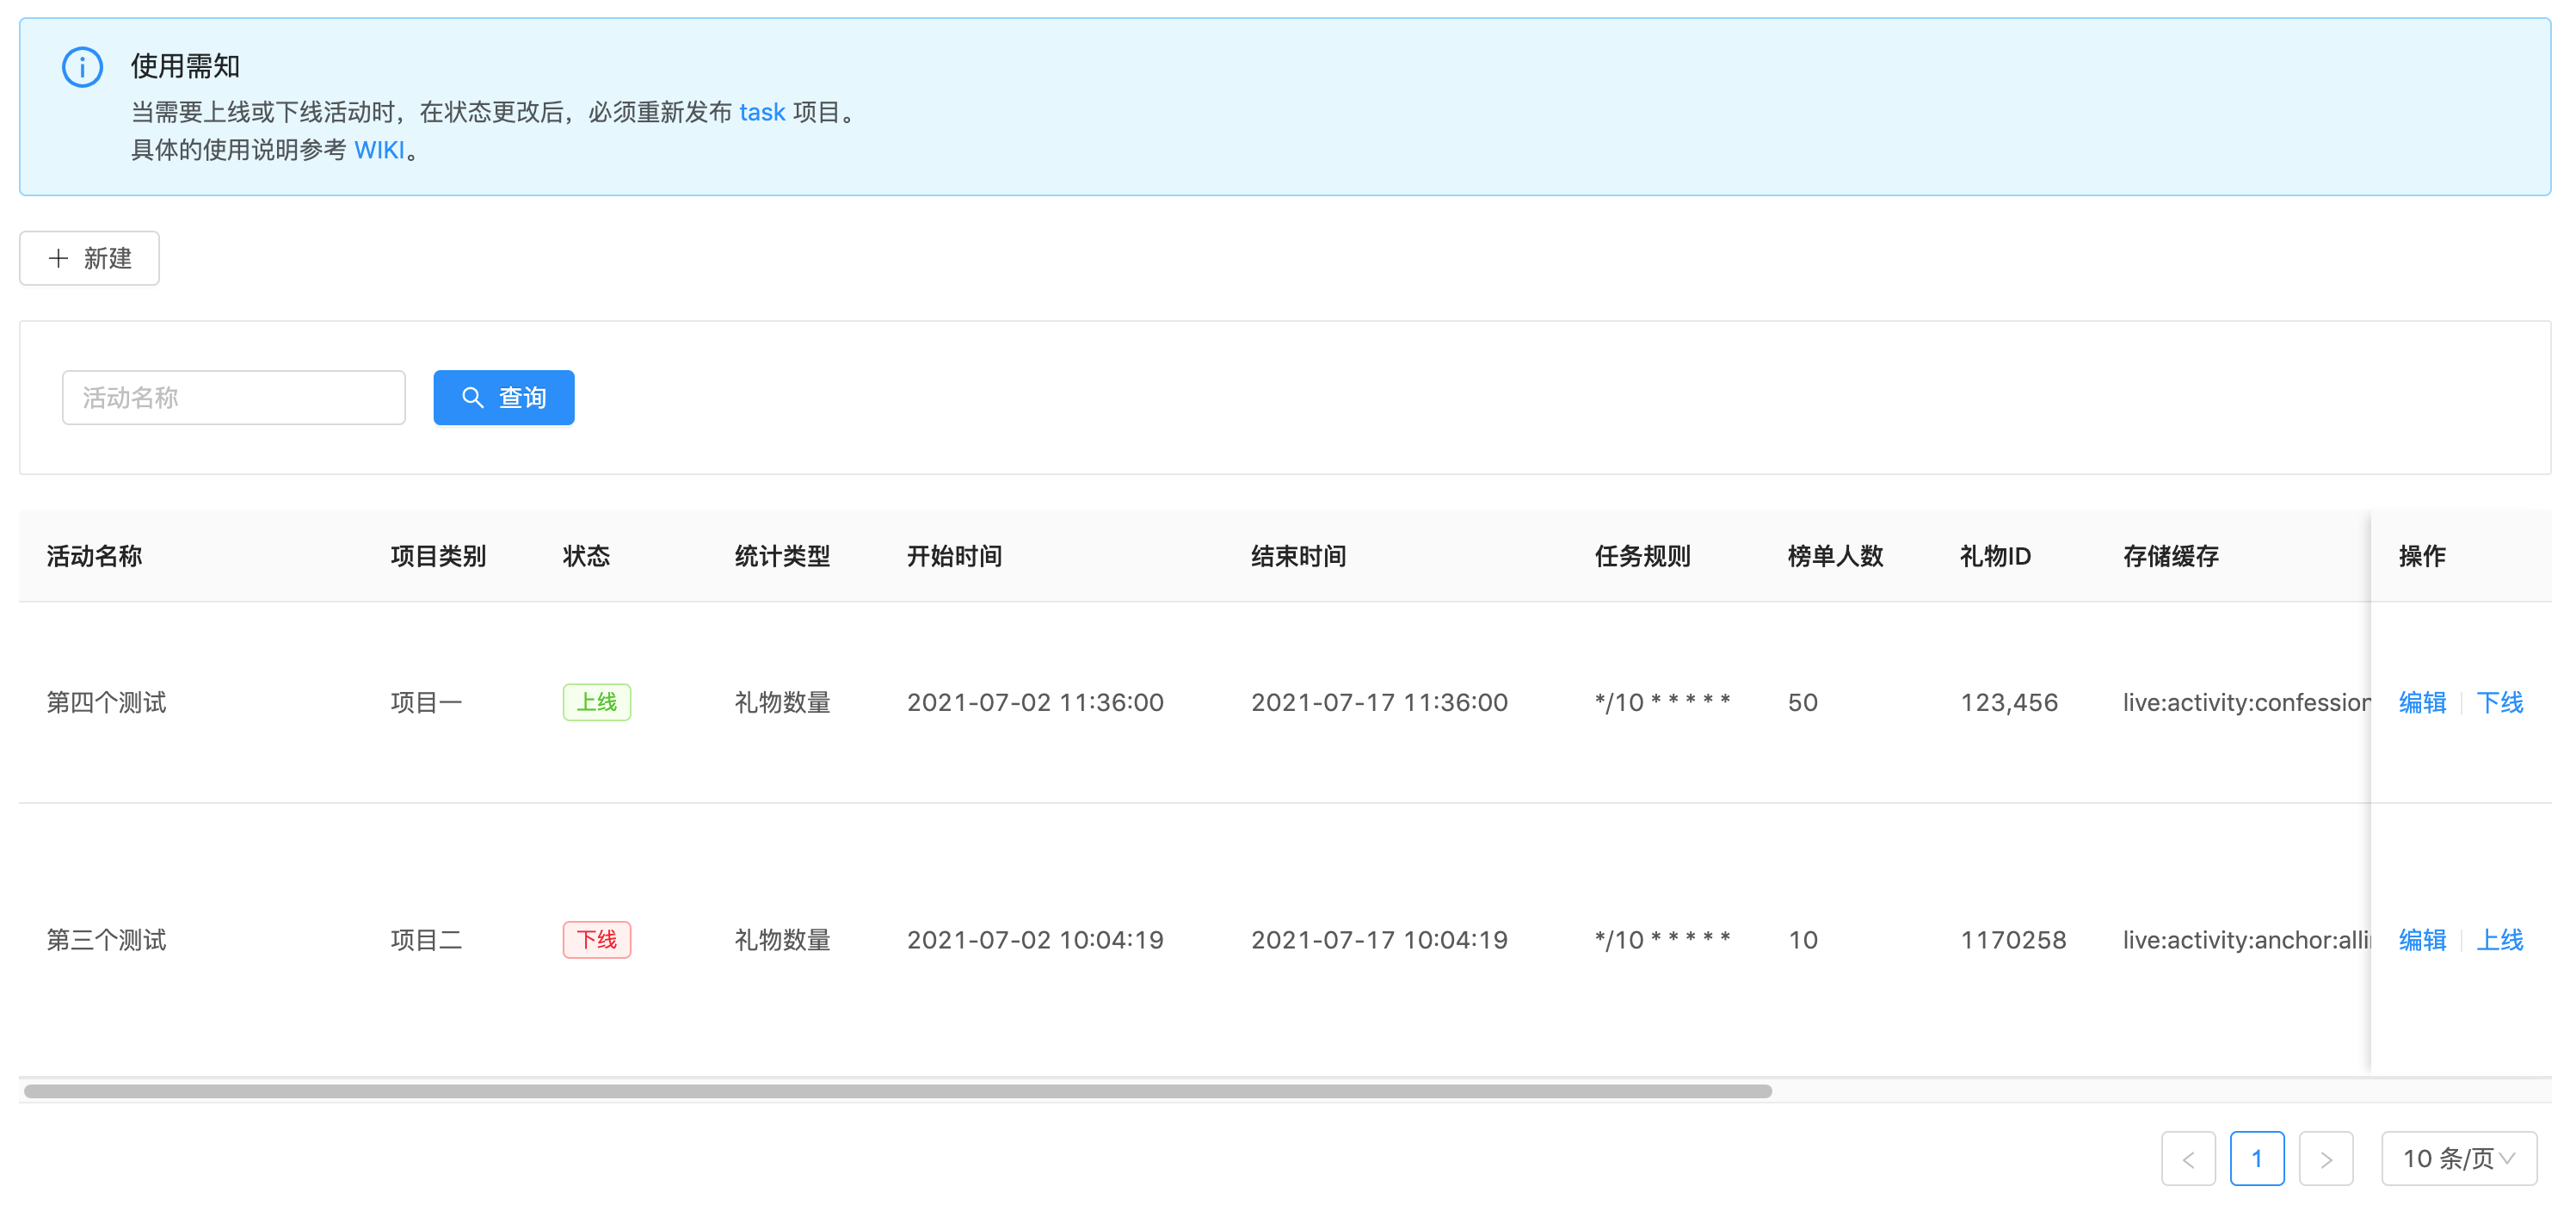Screen dimensions: 2576x1205
Task: Select page 1 in pagination
Action: (2257, 1159)
